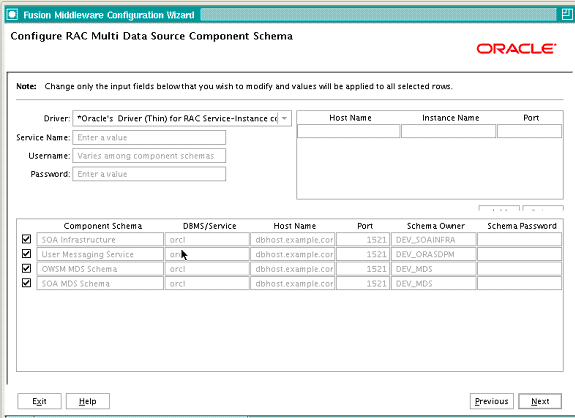575x418 pixels.
Task: Click port 1521 cell in SOA Infrastructure row
Action: click(x=363, y=239)
